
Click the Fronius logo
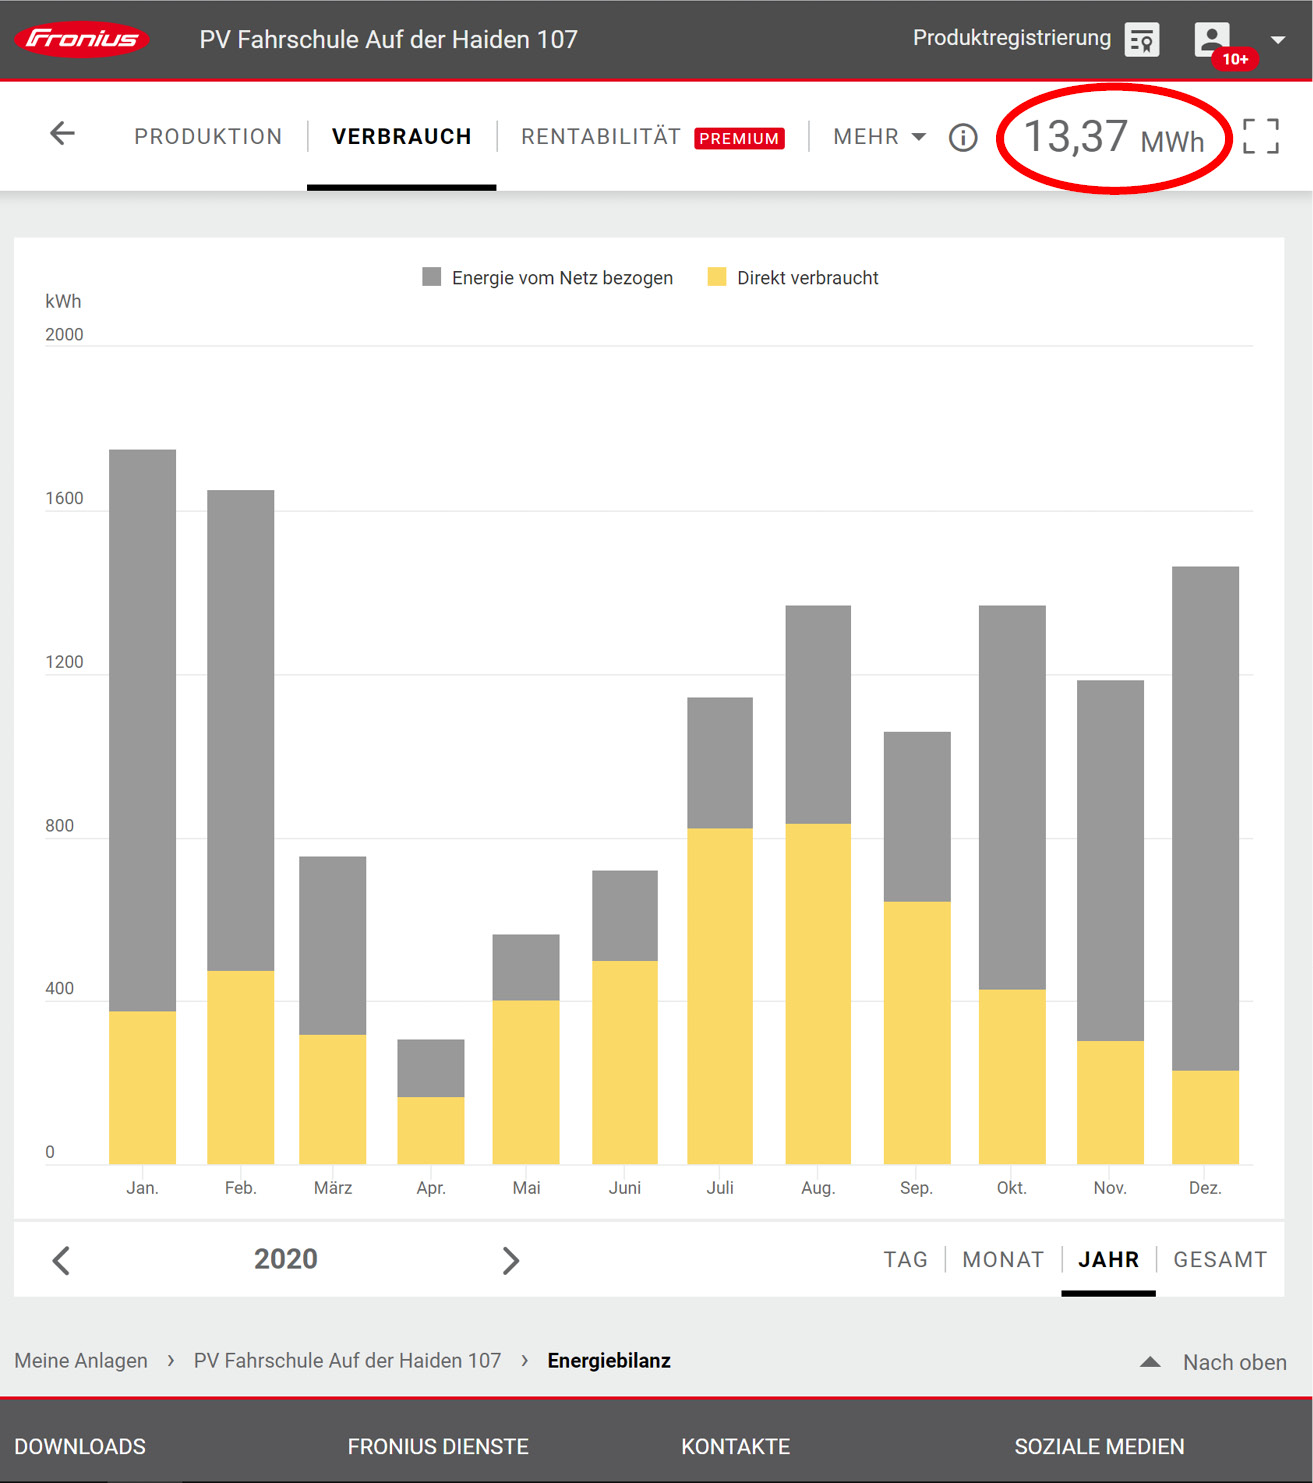[x=81, y=39]
